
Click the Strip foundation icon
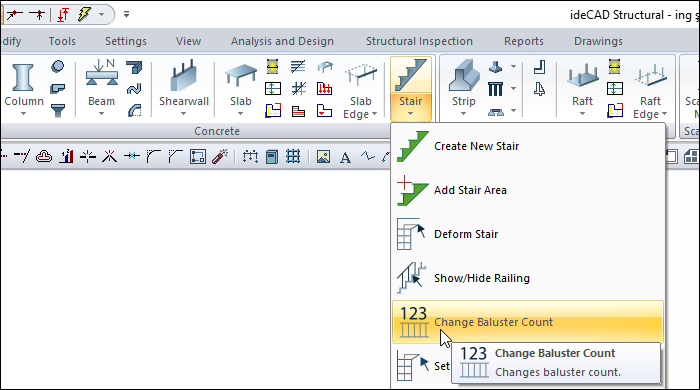tap(464, 76)
